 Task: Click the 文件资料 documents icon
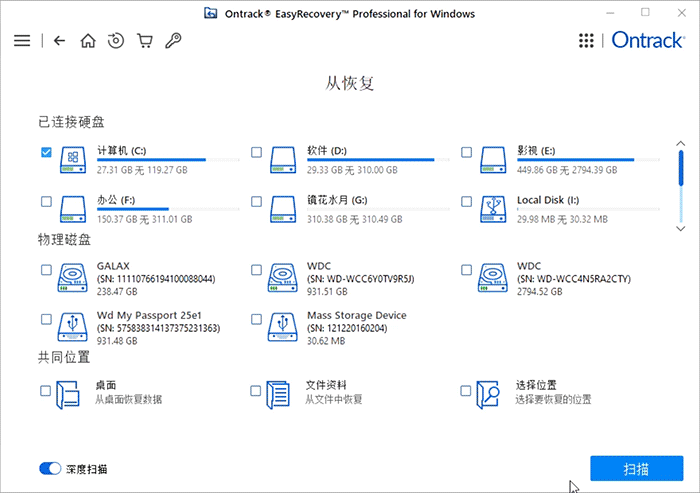(x=278, y=394)
